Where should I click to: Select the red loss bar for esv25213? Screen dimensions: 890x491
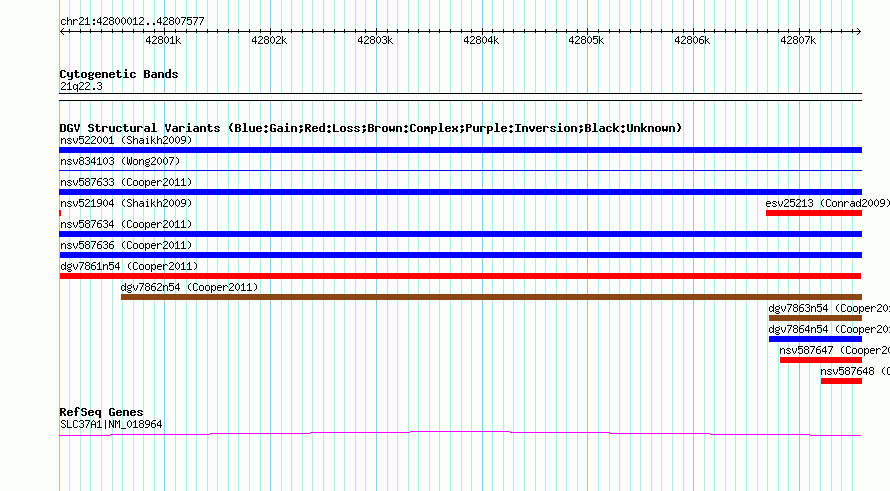(813, 213)
